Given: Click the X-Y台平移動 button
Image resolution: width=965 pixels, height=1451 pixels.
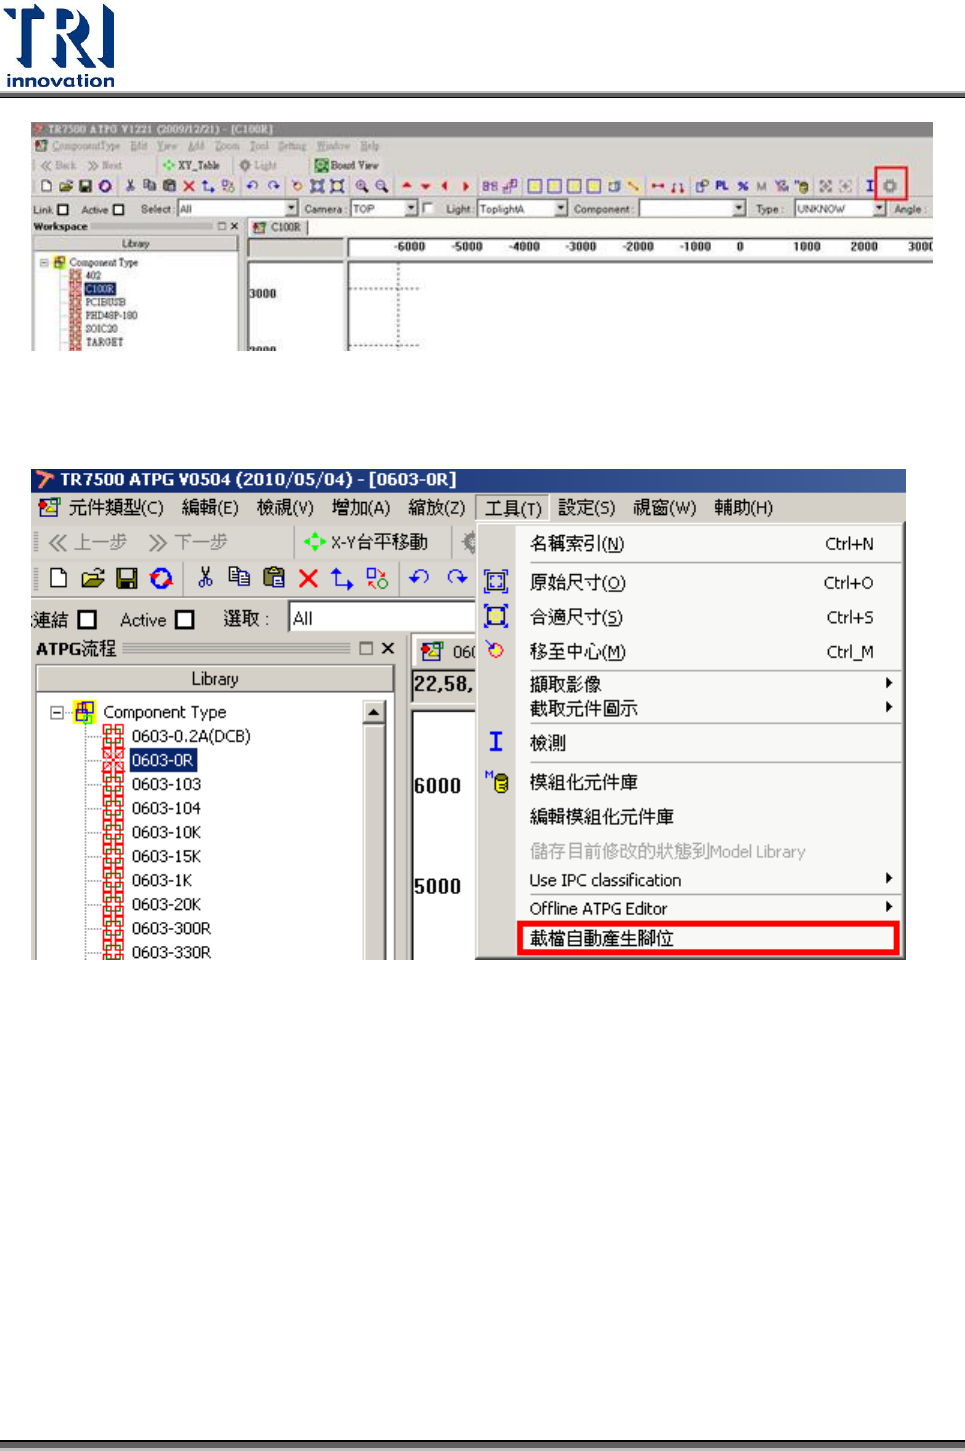Looking at the screenshot, I should pos(366,542).
